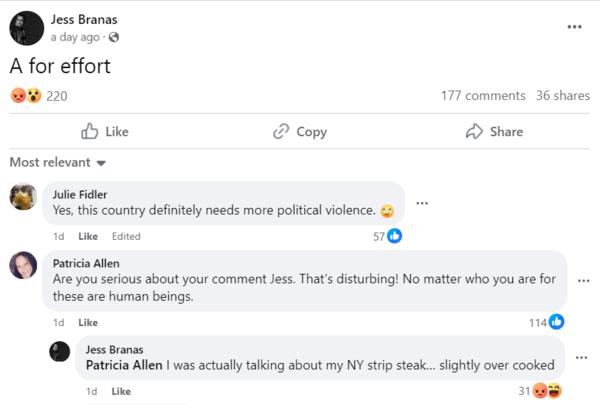Viewport: 600px width, 405px height.
Task: Click Jess Branas post profile picture
Action: click(x=26, y=28)
